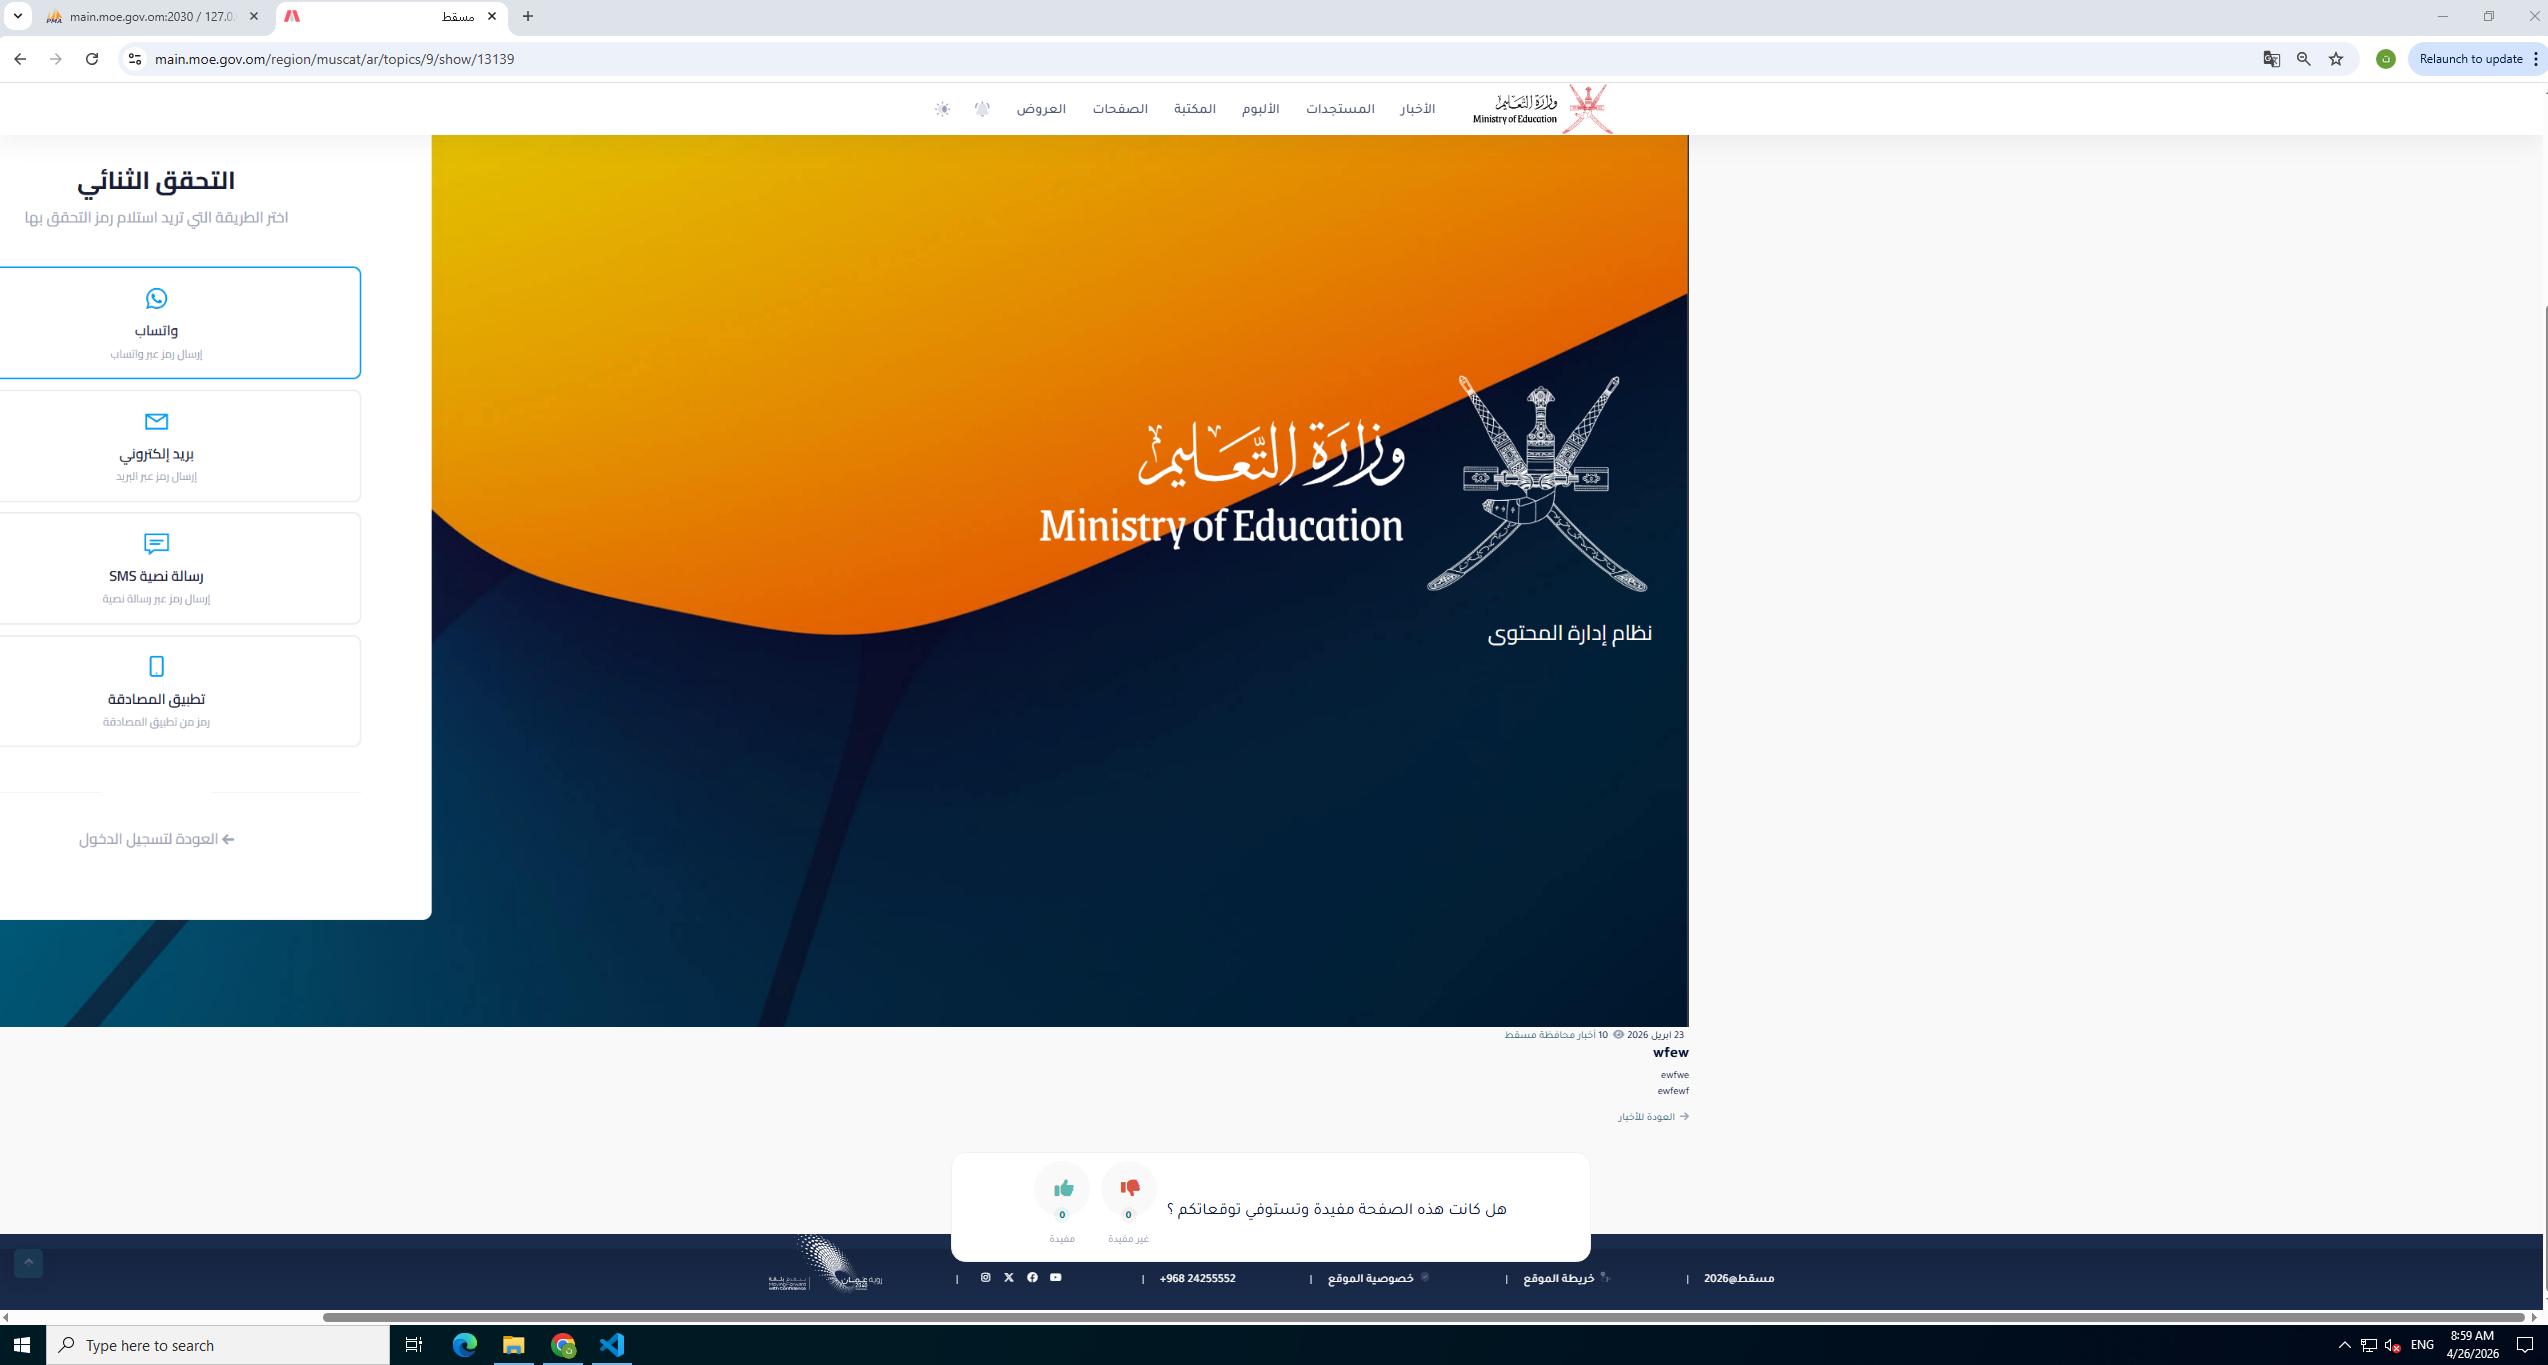Click the Ministry of Education header logo
Image resolution: width=2548 pixels, height=1365 pixels.
(1541, 108)
